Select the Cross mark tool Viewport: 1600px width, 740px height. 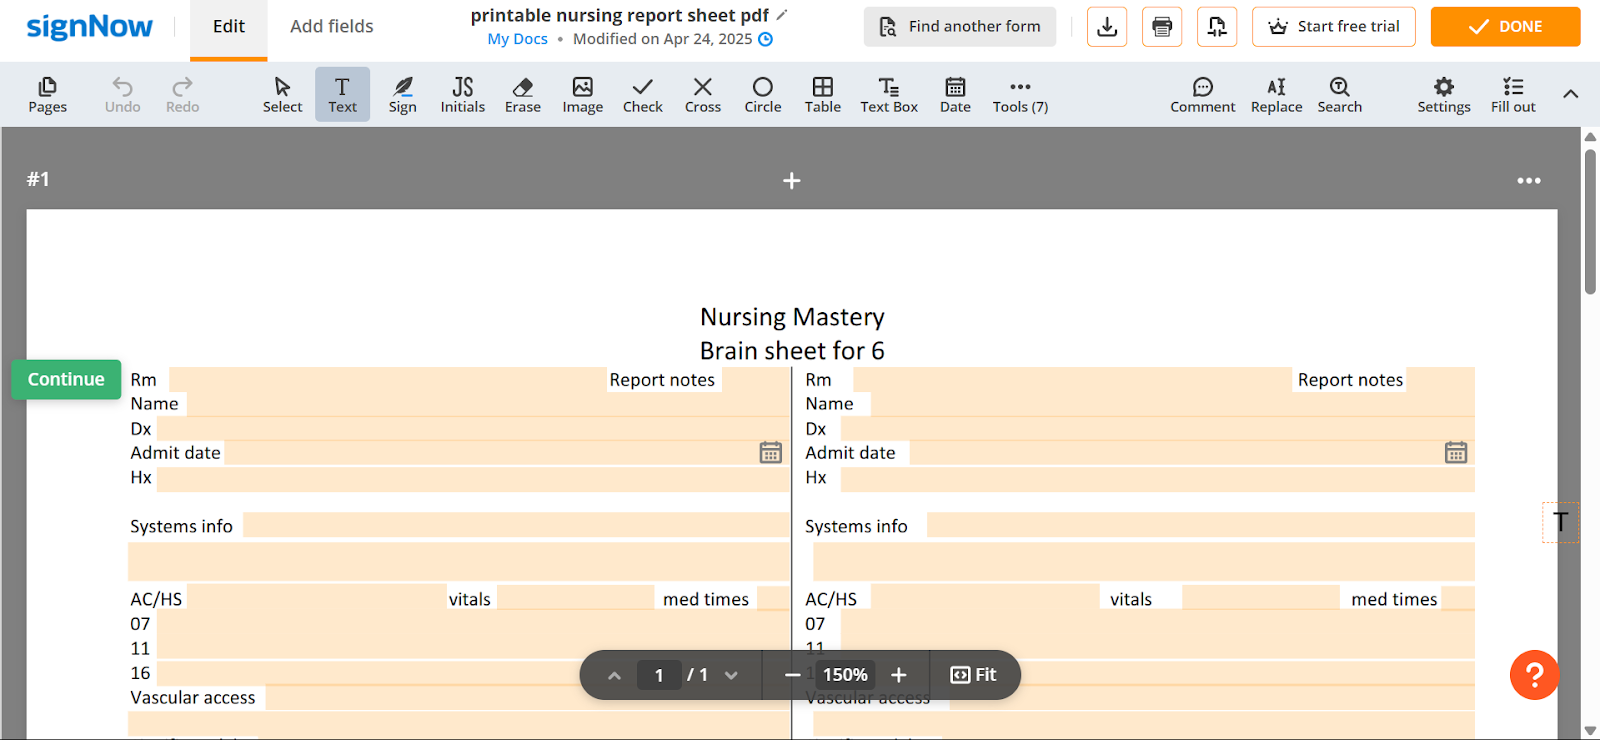702,95
